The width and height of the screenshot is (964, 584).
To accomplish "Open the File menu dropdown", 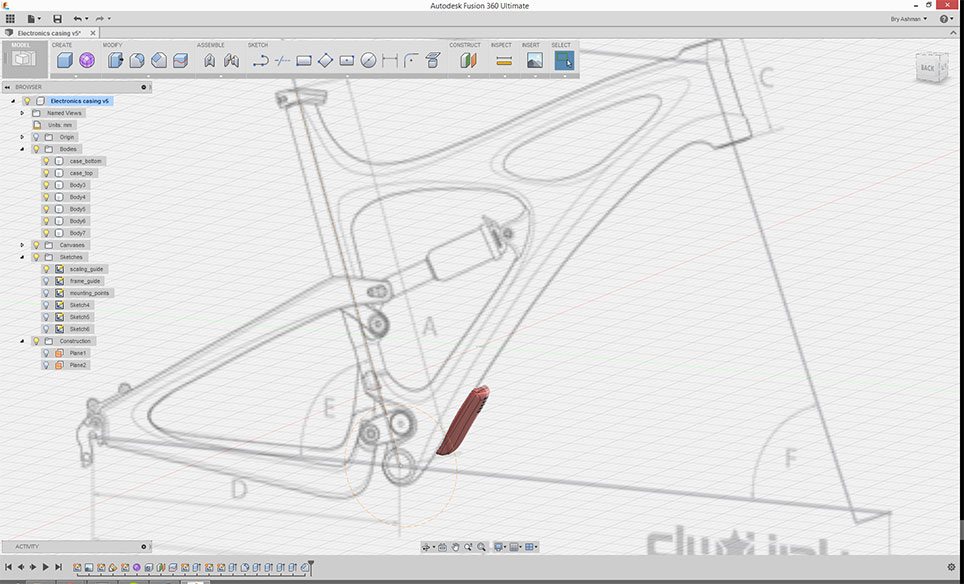I will (34, 19).
